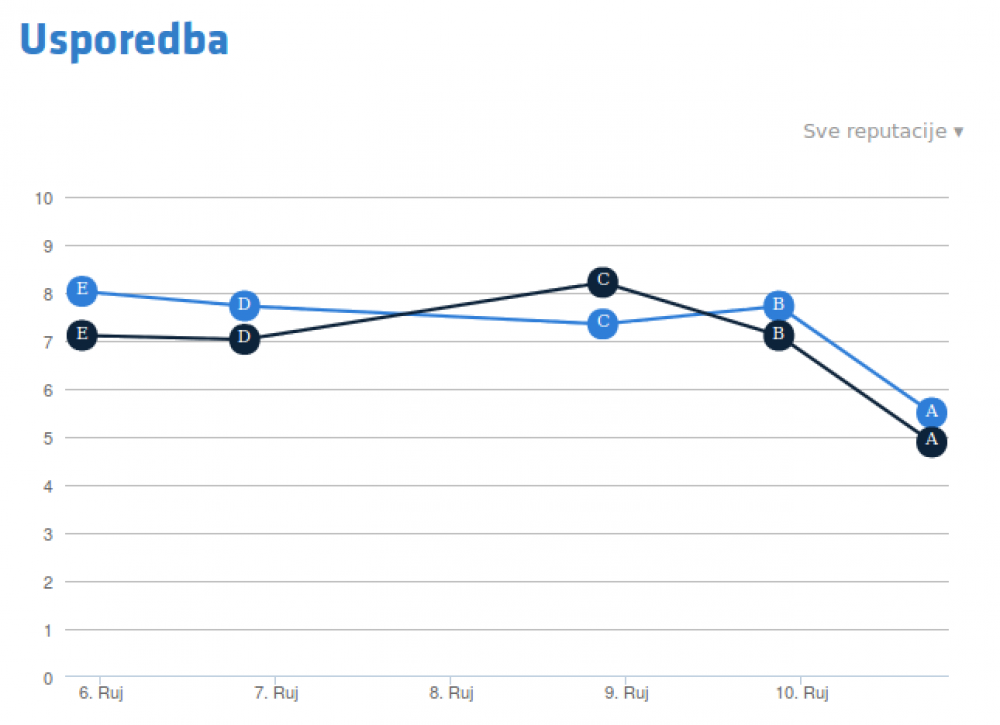Click the blue C data point
The image size is (1000, 725).
603,323
